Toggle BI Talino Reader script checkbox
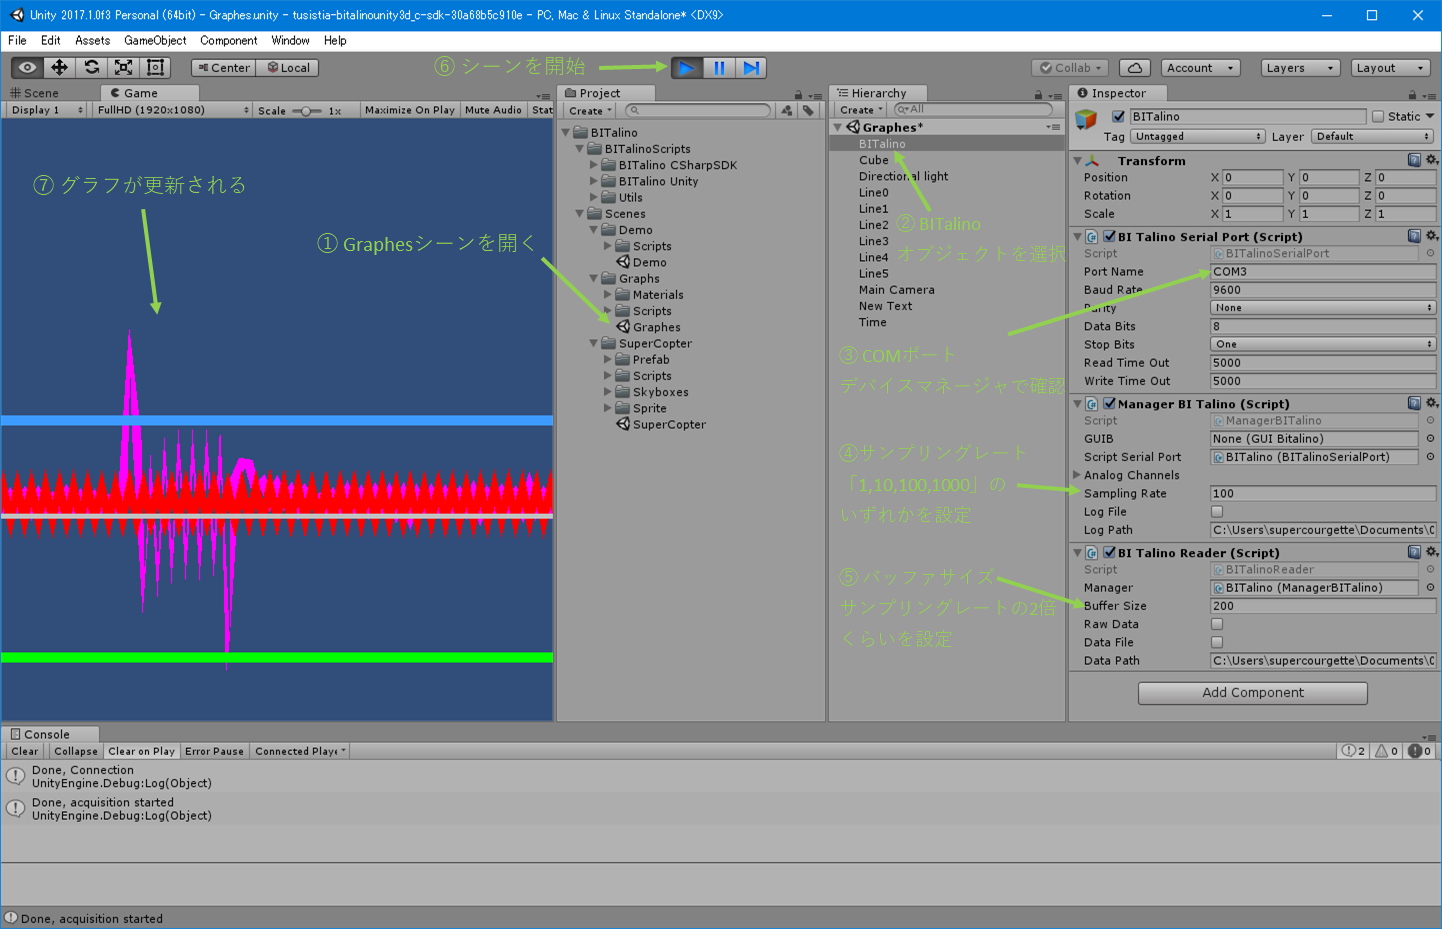 coord(1109,553)
